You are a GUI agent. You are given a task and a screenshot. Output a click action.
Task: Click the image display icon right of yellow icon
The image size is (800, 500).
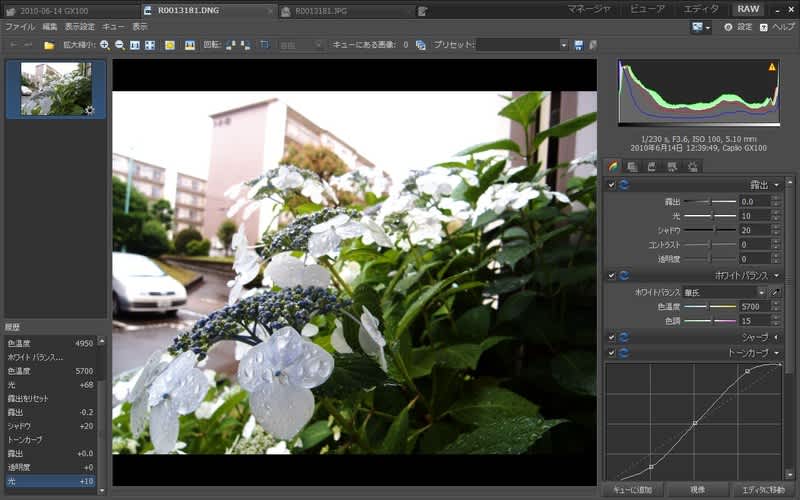[x=190, y=45]
